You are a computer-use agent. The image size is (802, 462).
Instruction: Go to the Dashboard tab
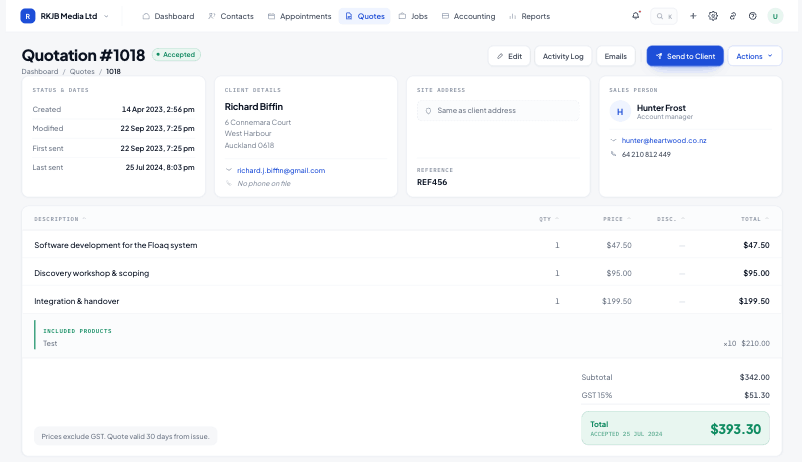click(x=168, y=16)
